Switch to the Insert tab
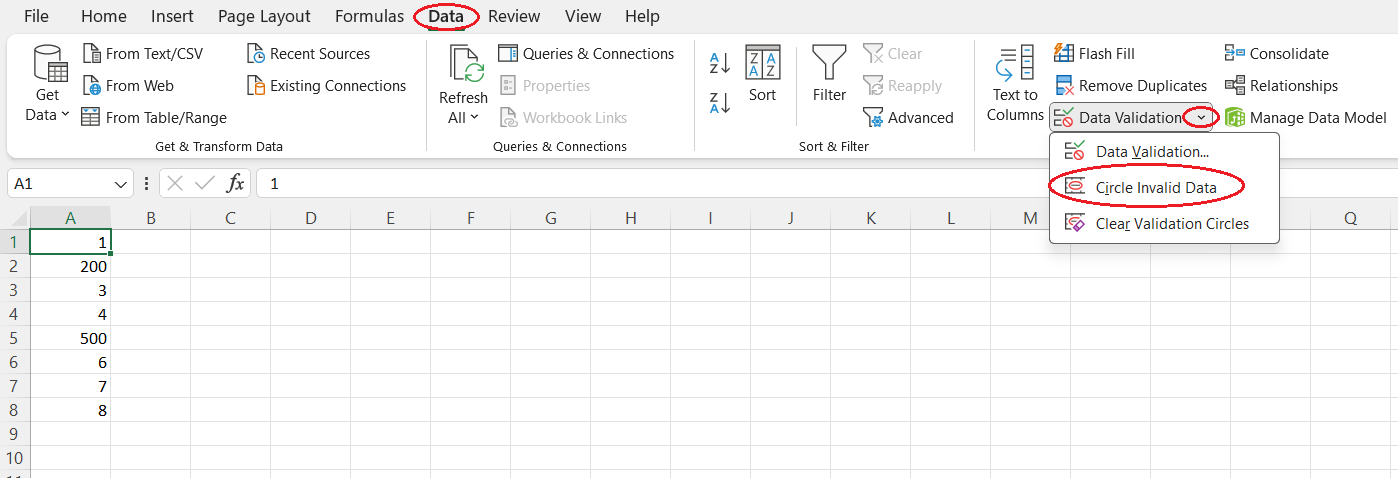 (x=173, y=16)
